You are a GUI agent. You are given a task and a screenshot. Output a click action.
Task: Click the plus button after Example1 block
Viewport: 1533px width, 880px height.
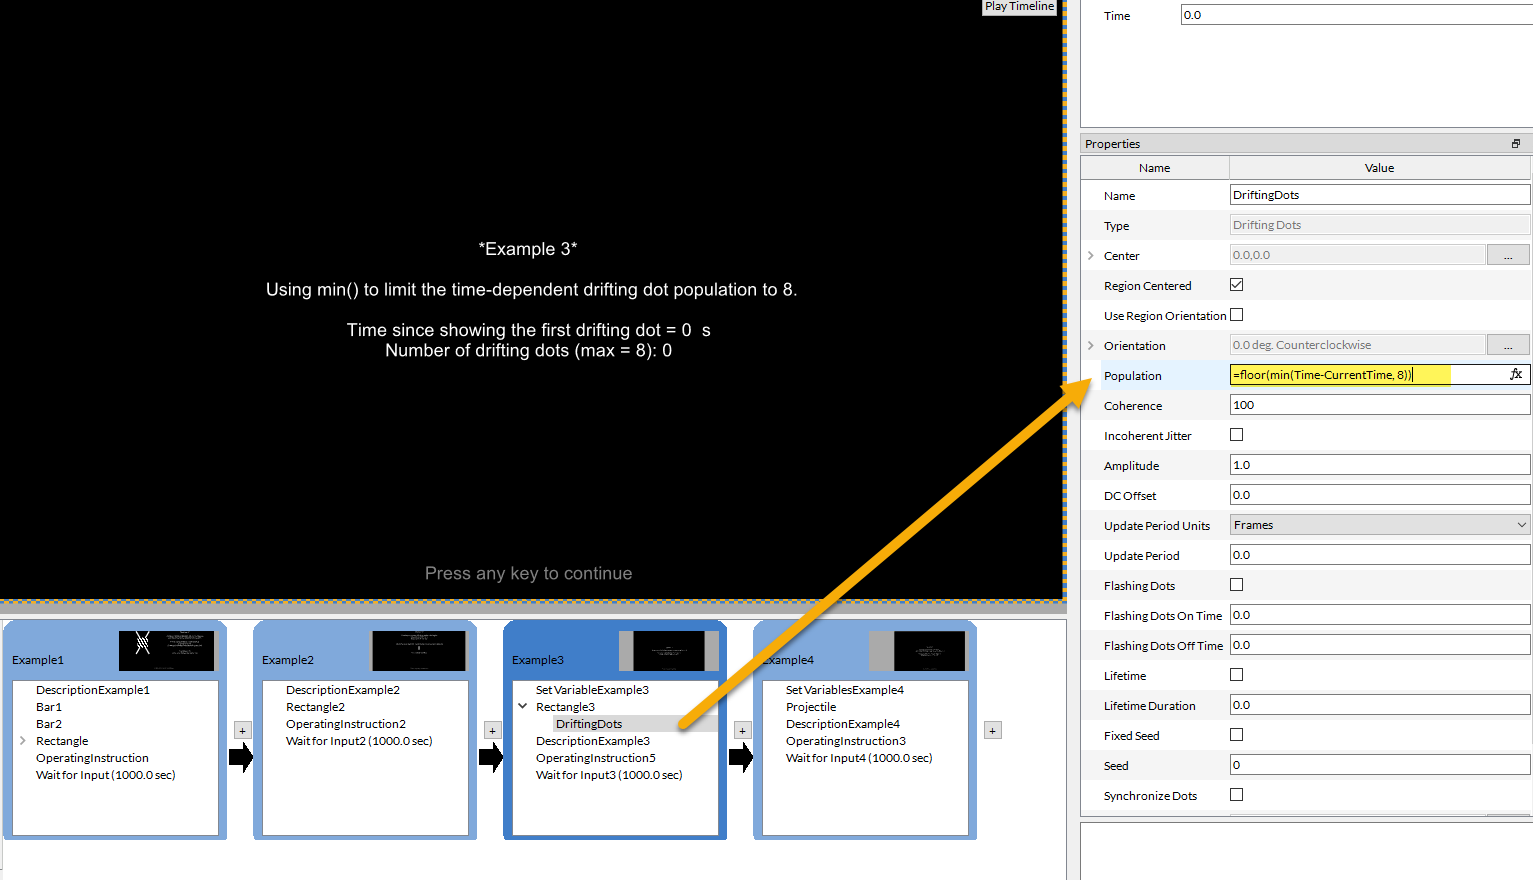pyautogui.click(x=242, y=731)
